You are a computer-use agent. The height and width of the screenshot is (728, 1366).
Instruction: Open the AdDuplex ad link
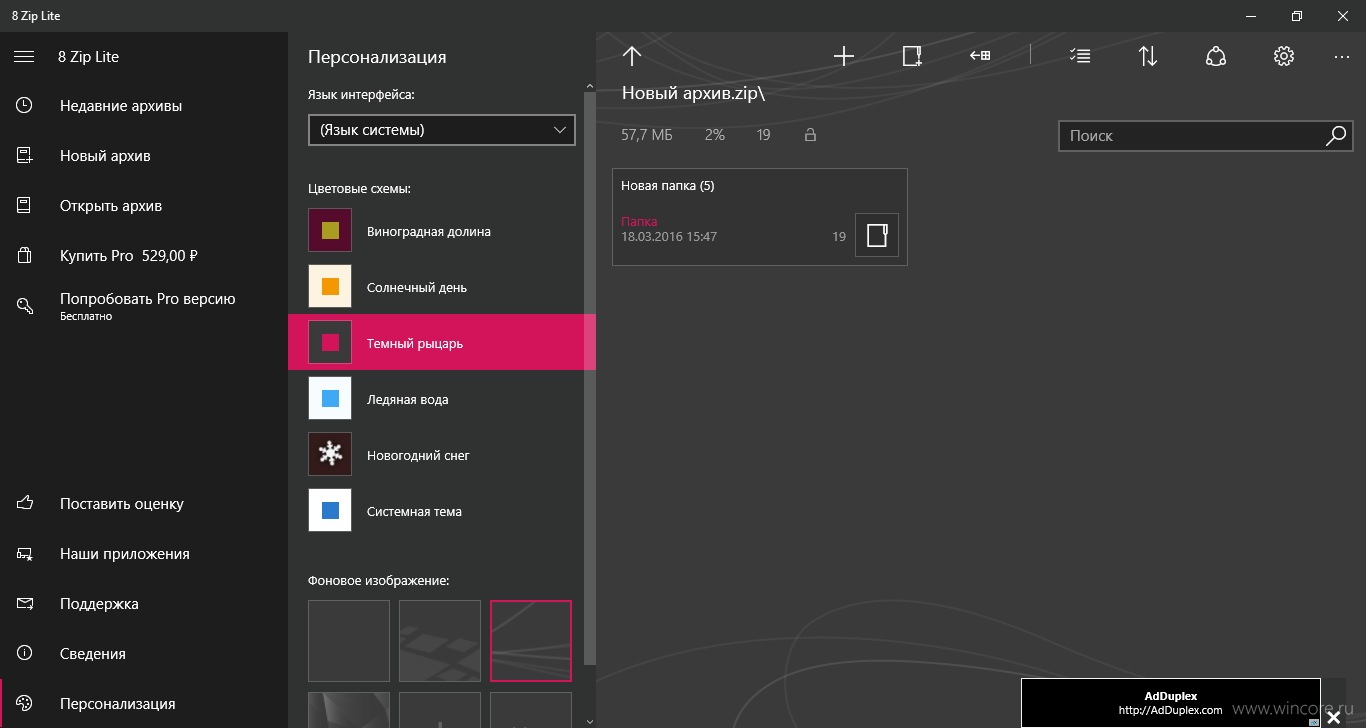(x=1171, y=703)
